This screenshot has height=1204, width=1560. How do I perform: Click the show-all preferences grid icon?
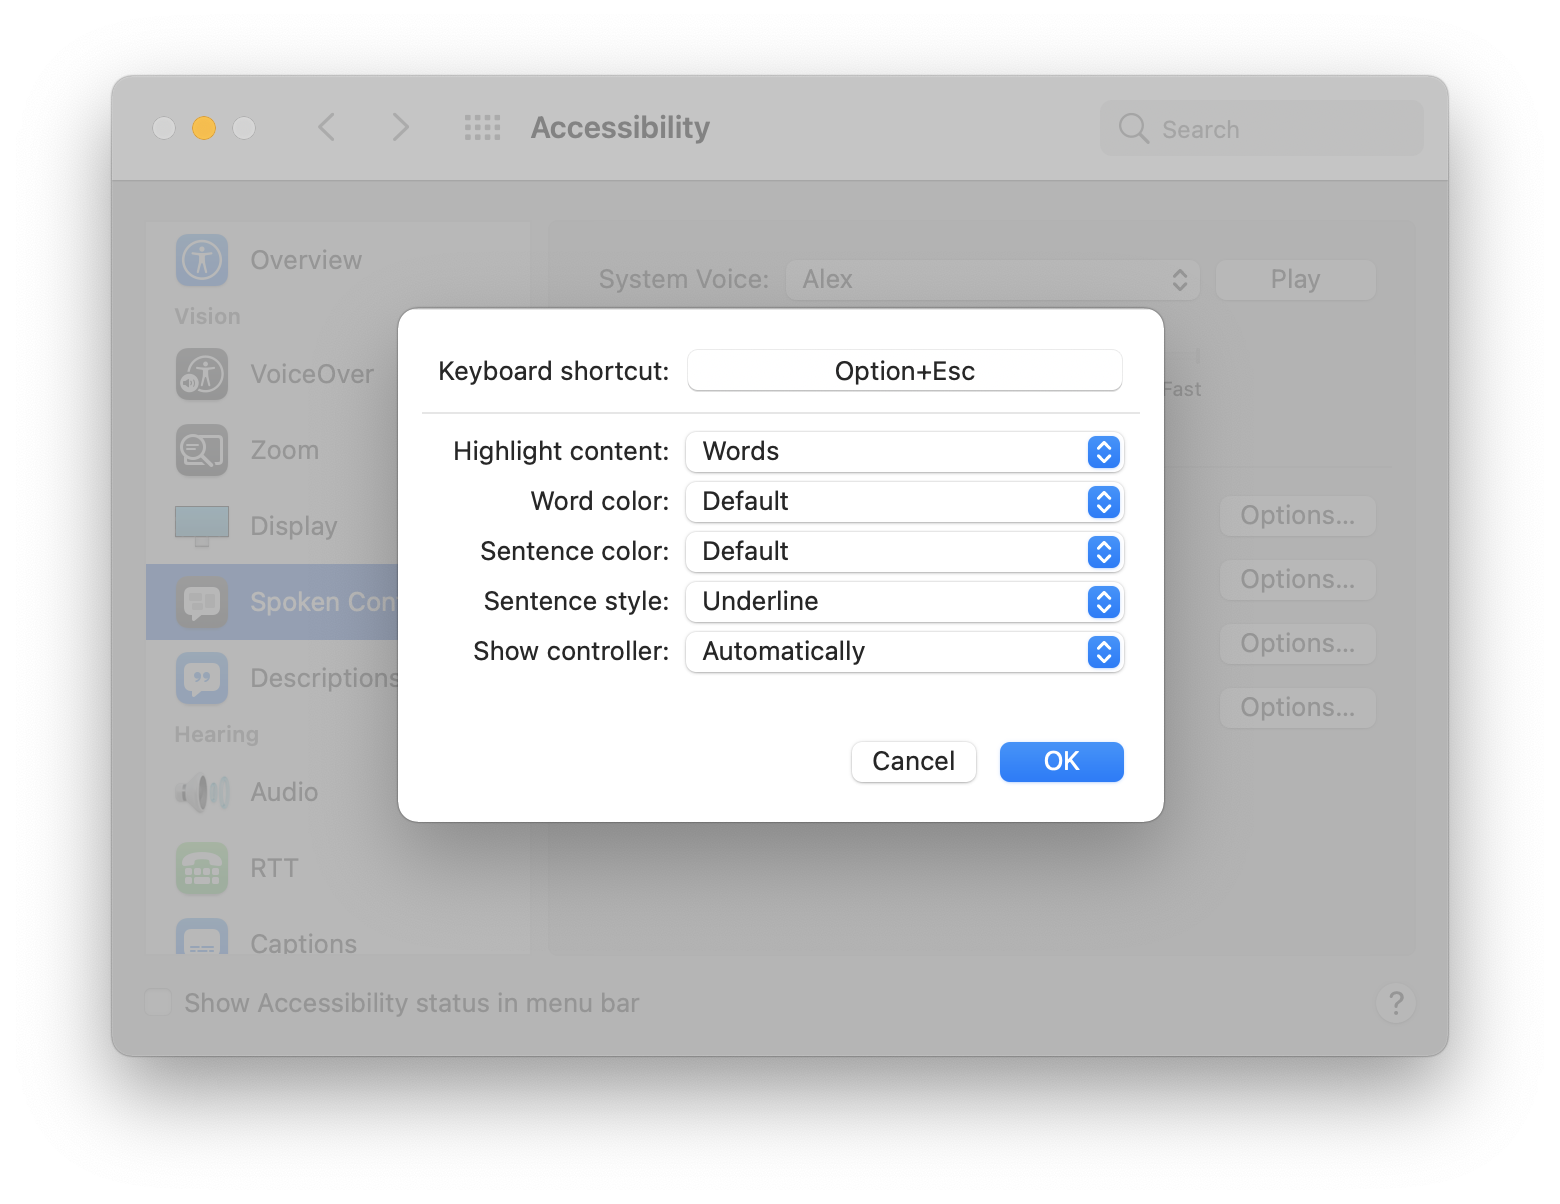(x=482, y=127)
